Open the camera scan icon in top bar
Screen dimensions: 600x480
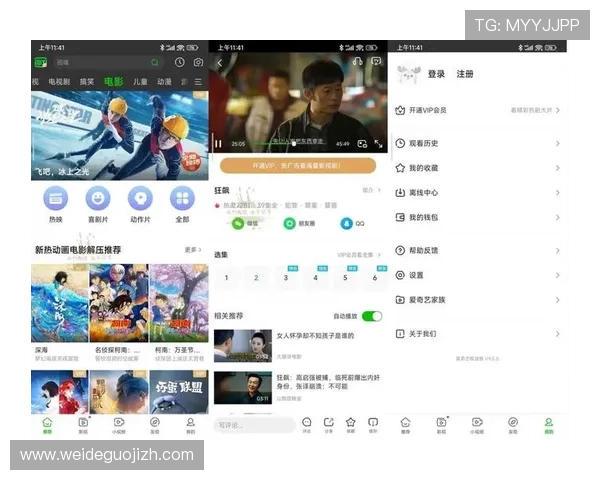pos(198,62)
